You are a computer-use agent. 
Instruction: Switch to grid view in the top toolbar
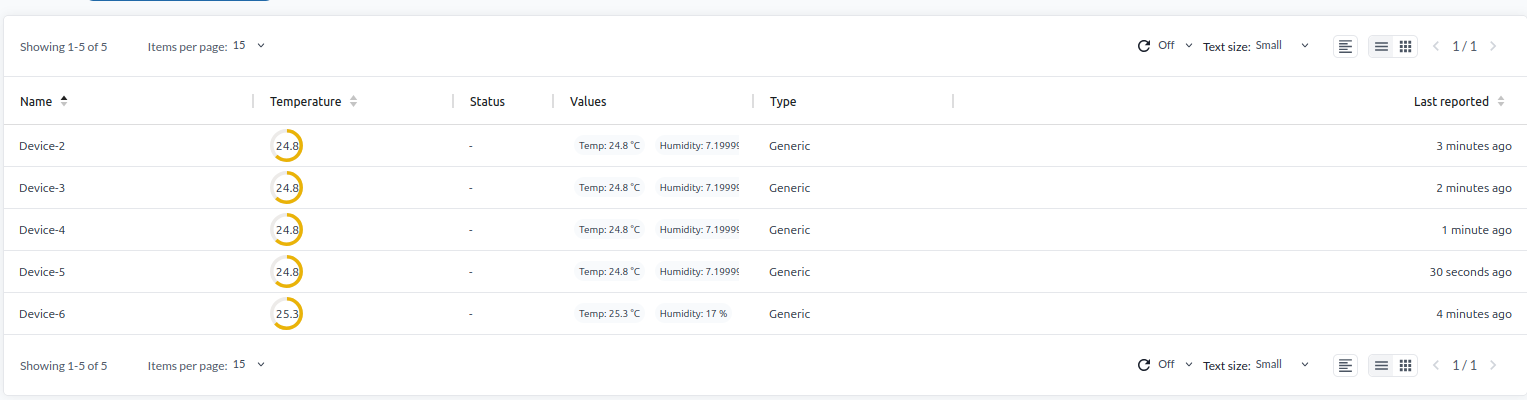coord(1405,46)
